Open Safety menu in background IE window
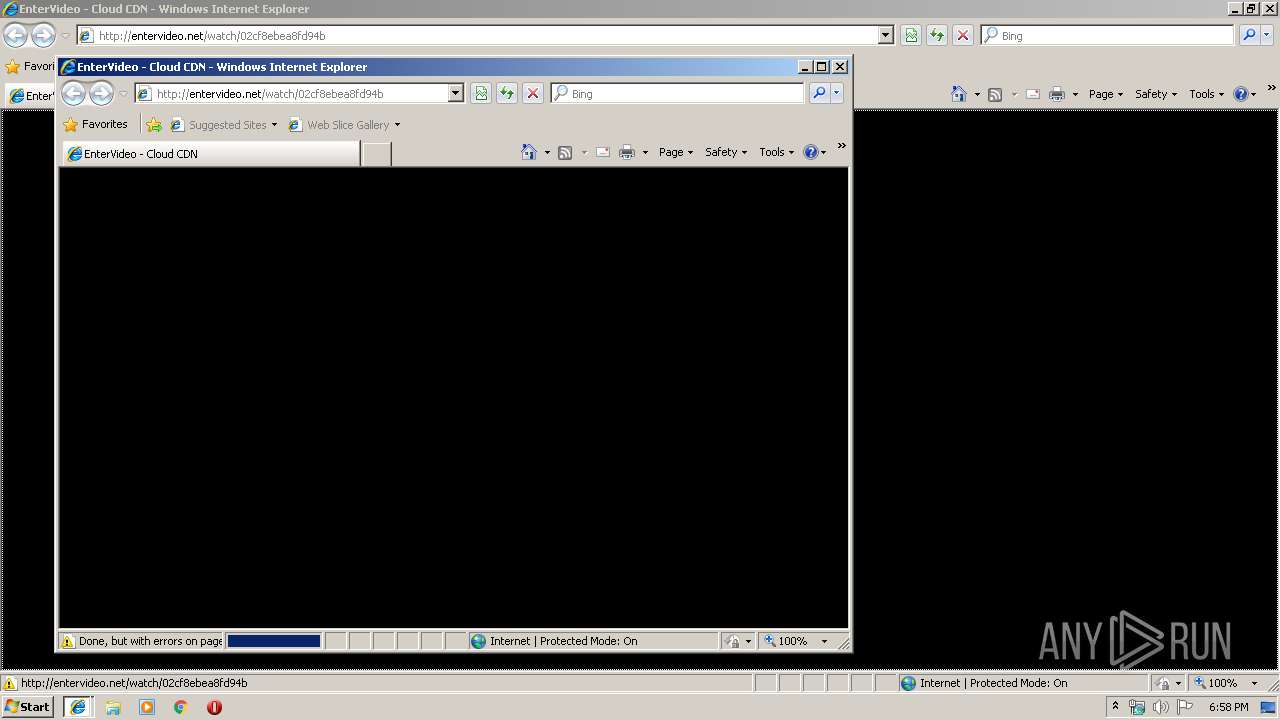 (1156, 94)
